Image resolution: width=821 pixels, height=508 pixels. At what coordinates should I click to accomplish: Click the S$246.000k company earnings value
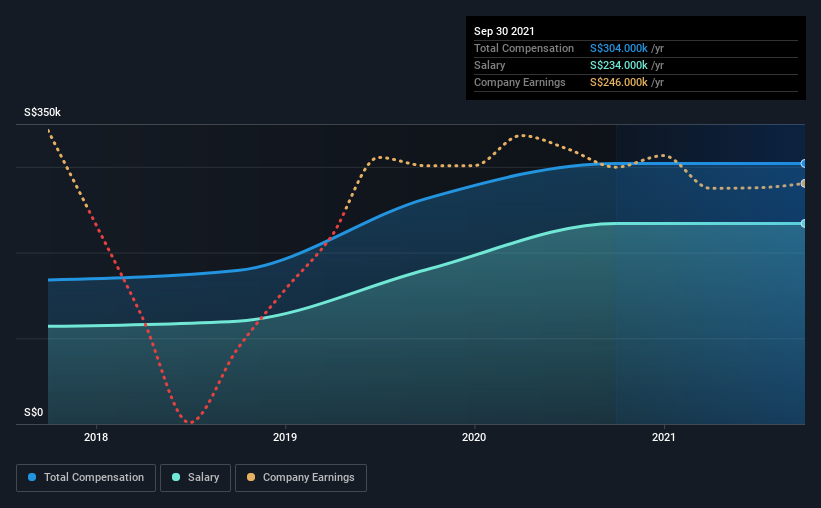tap(618, 82)
